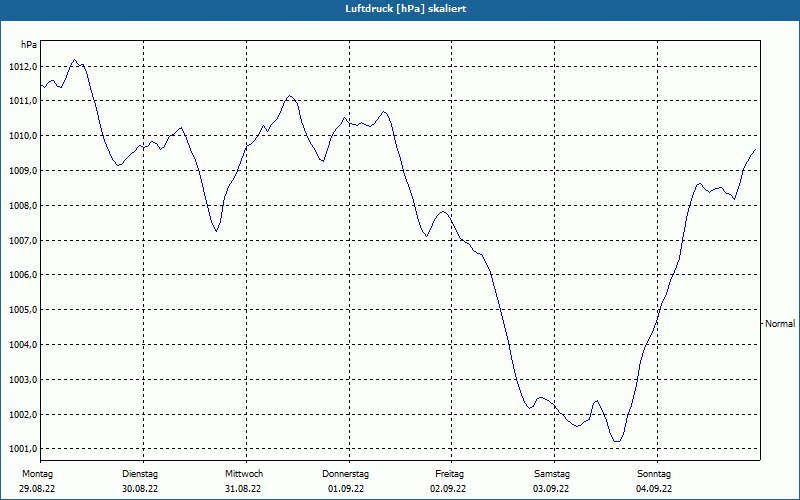Click the date 30.08.22

coord(140,489)
